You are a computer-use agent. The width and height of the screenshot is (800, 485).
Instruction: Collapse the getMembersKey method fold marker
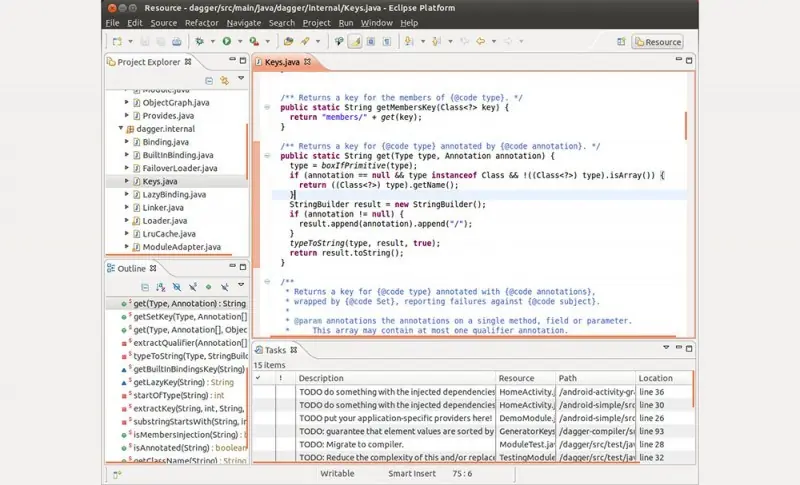[x=267, y=107]
